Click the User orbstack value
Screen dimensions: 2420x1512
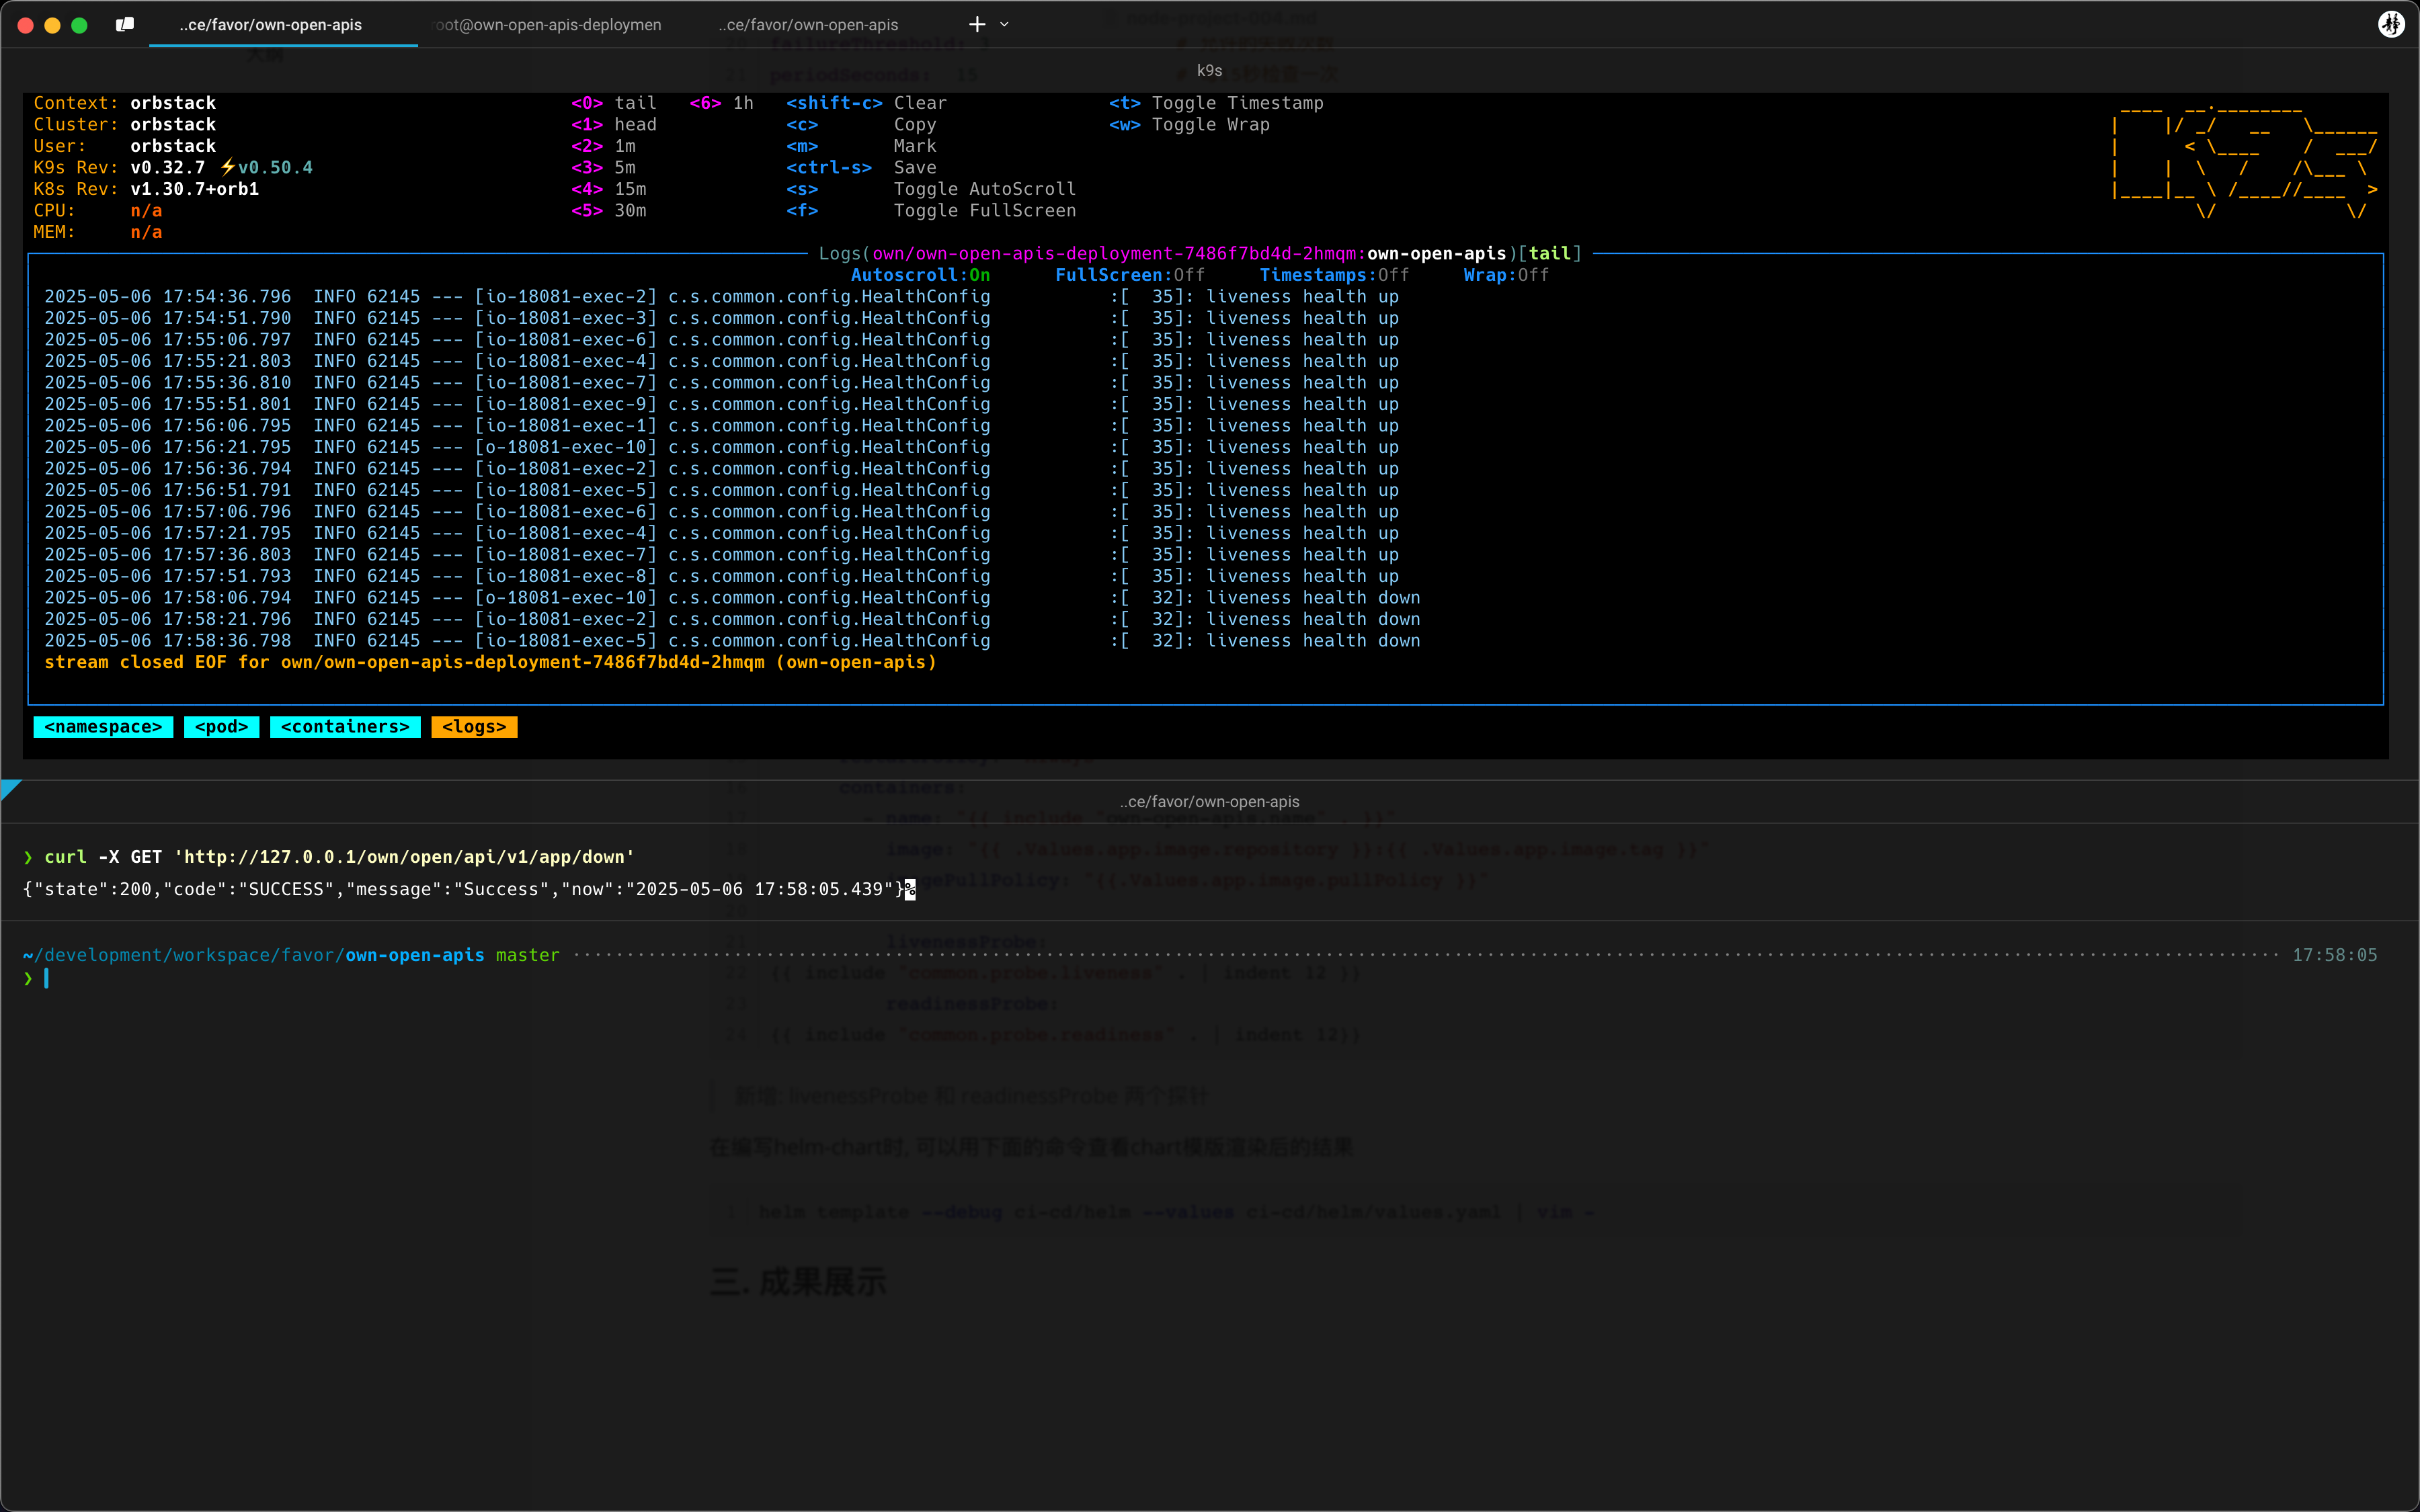click(173, 146)
